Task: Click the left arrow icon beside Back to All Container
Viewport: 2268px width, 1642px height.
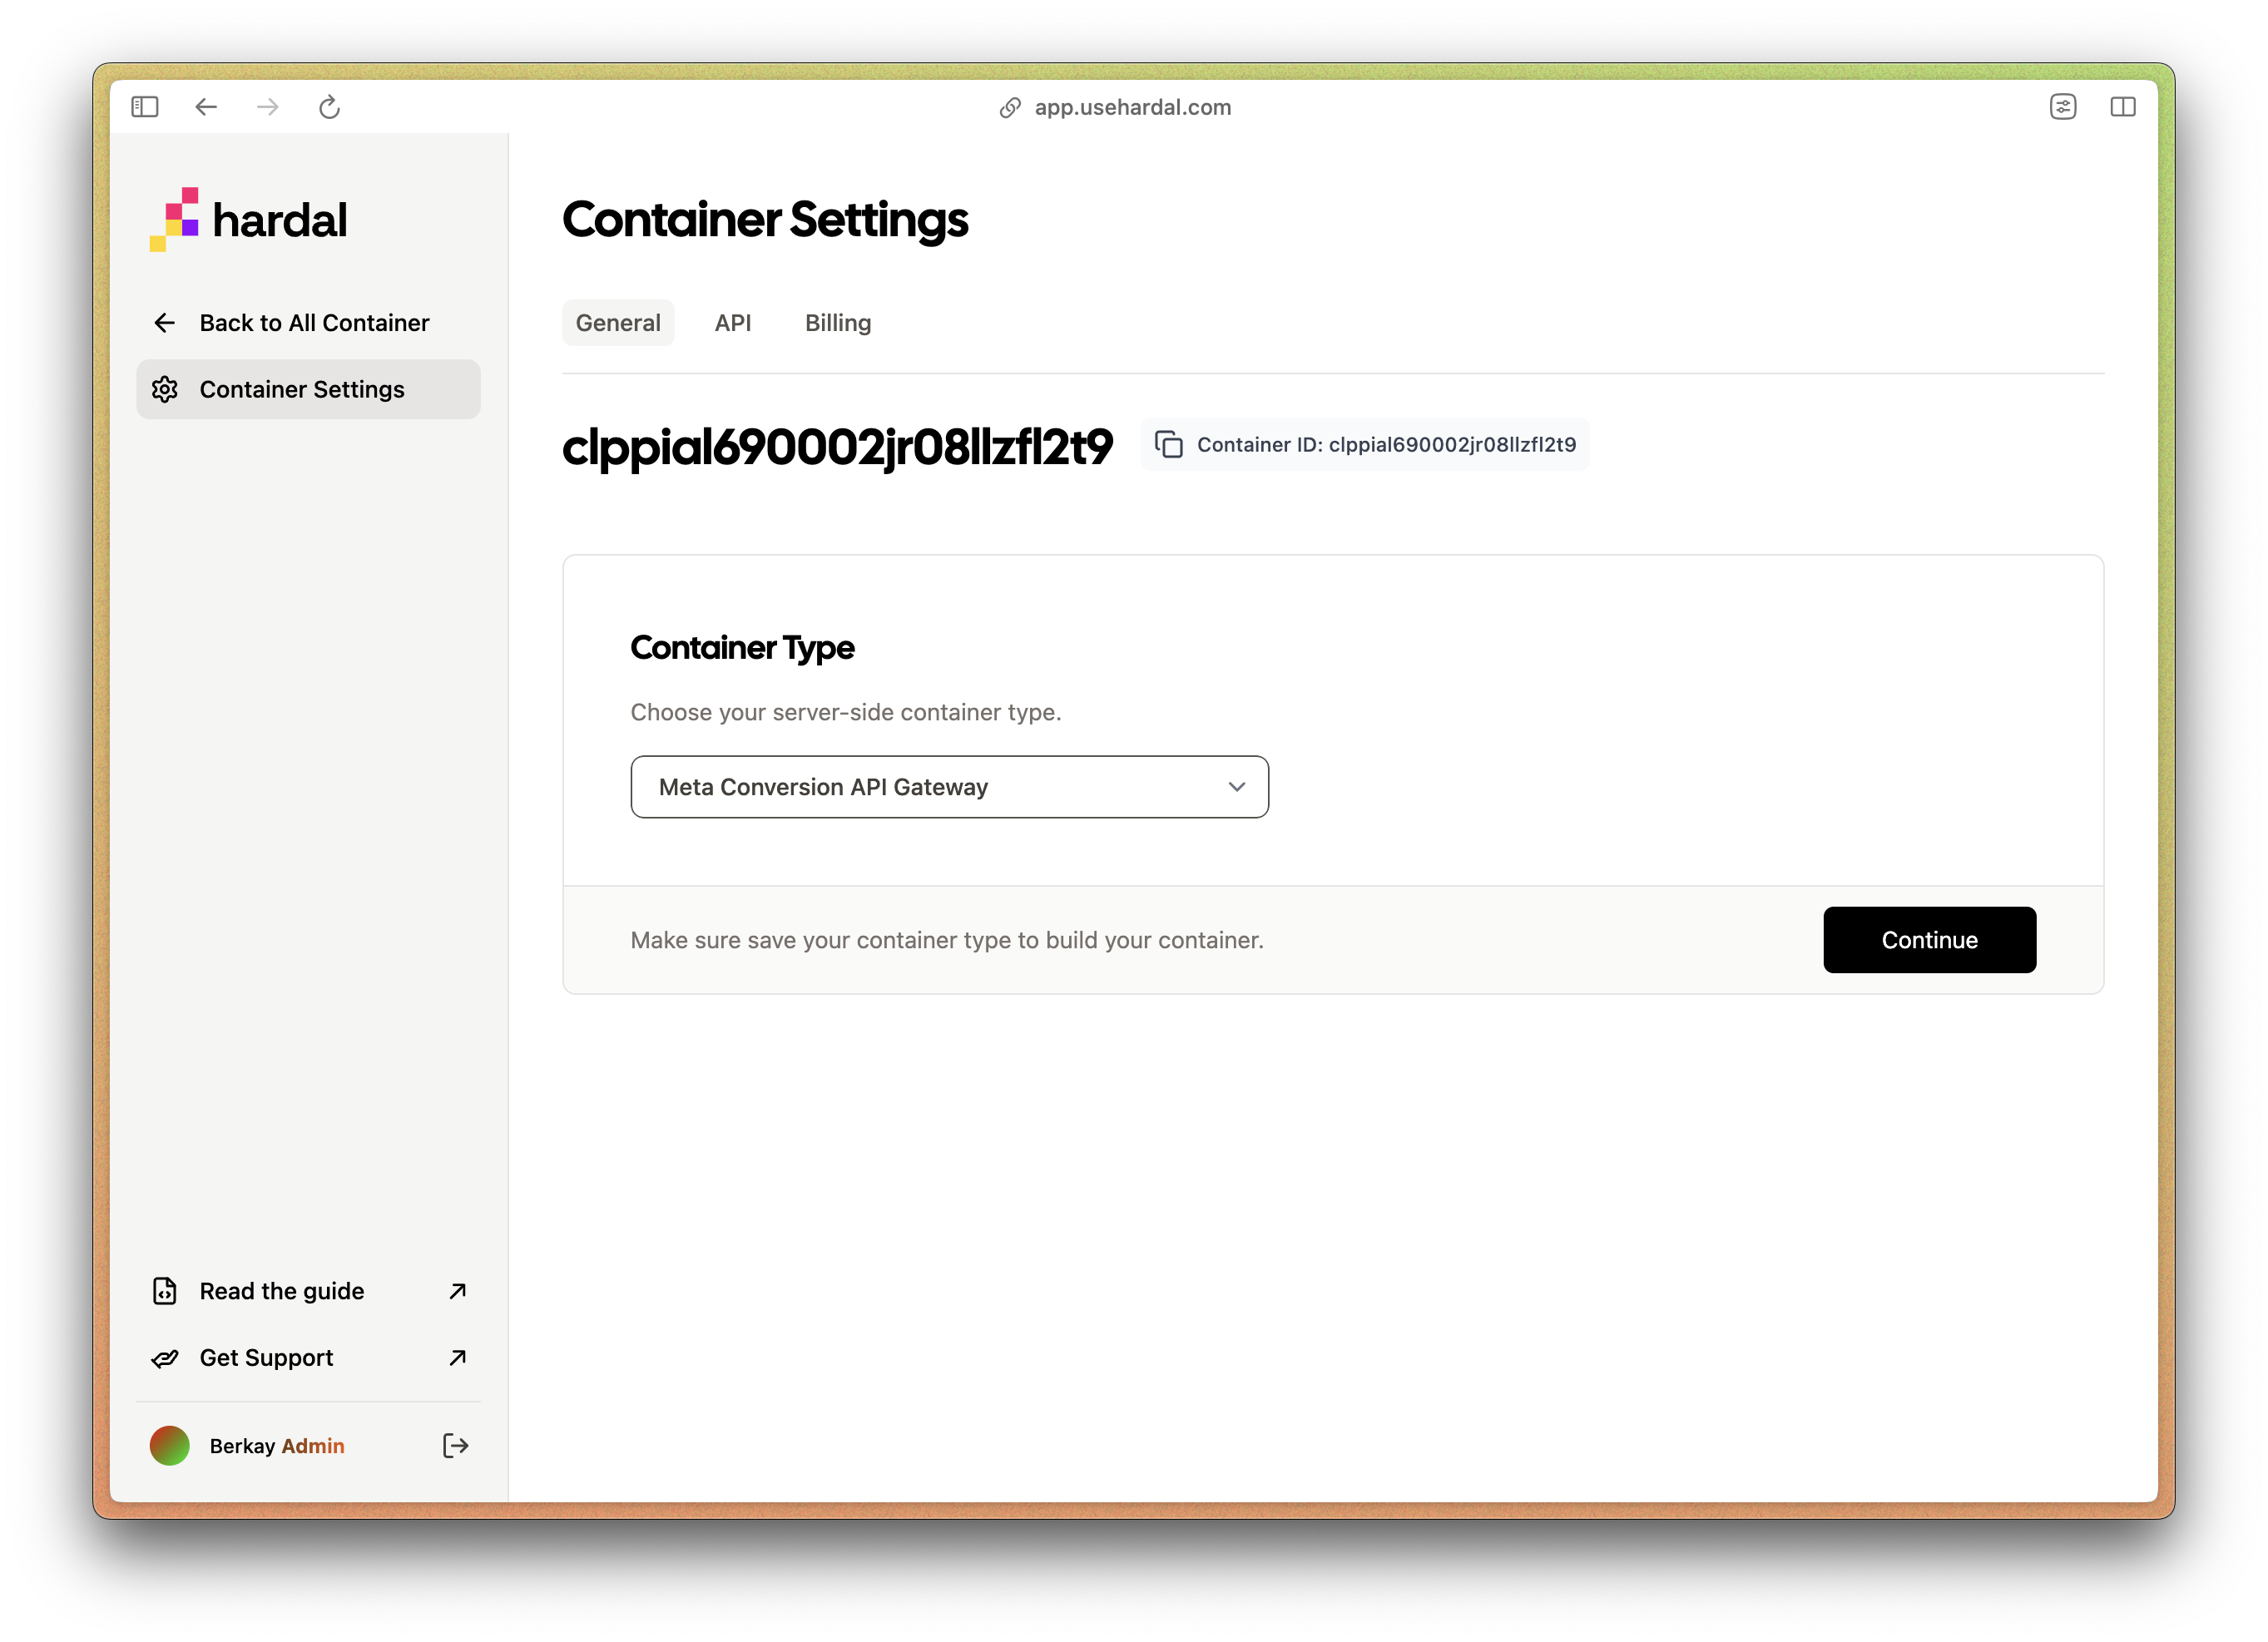Action: pos(165,323)
